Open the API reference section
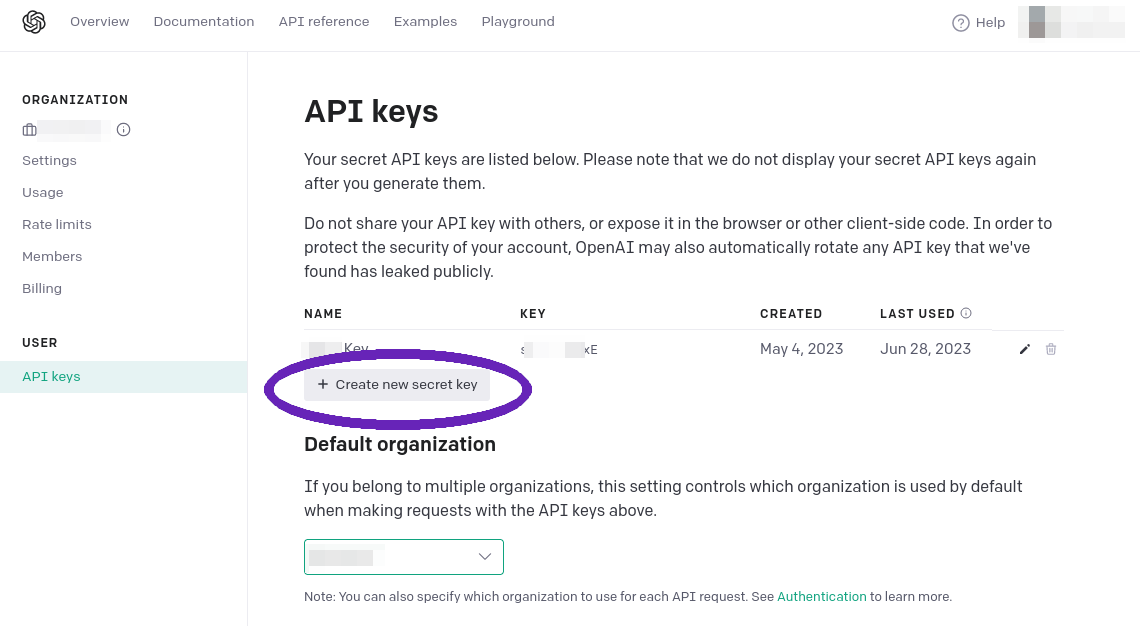 pyautogui.click(x=324, y=21)
